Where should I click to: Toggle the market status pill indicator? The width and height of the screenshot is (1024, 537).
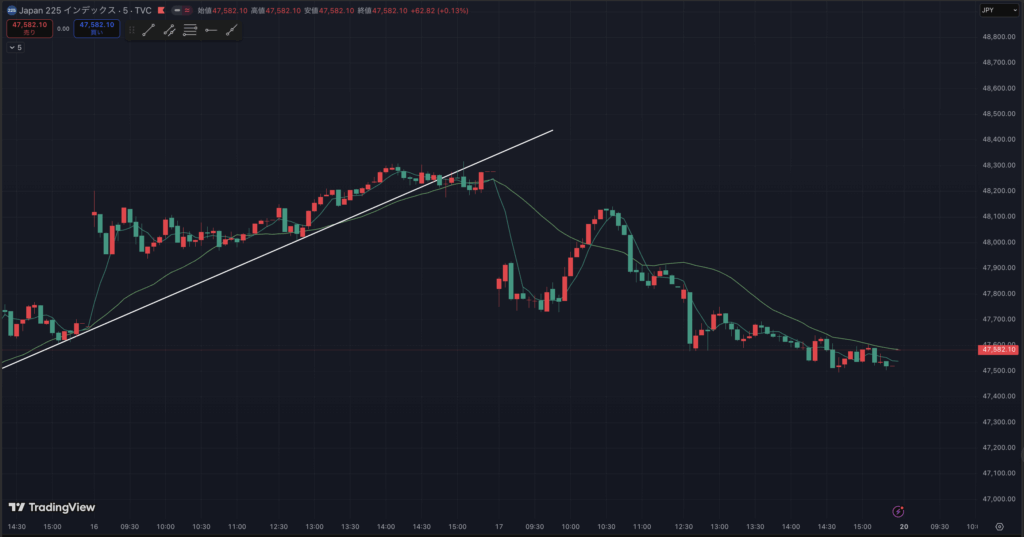[x=180, y=9]
